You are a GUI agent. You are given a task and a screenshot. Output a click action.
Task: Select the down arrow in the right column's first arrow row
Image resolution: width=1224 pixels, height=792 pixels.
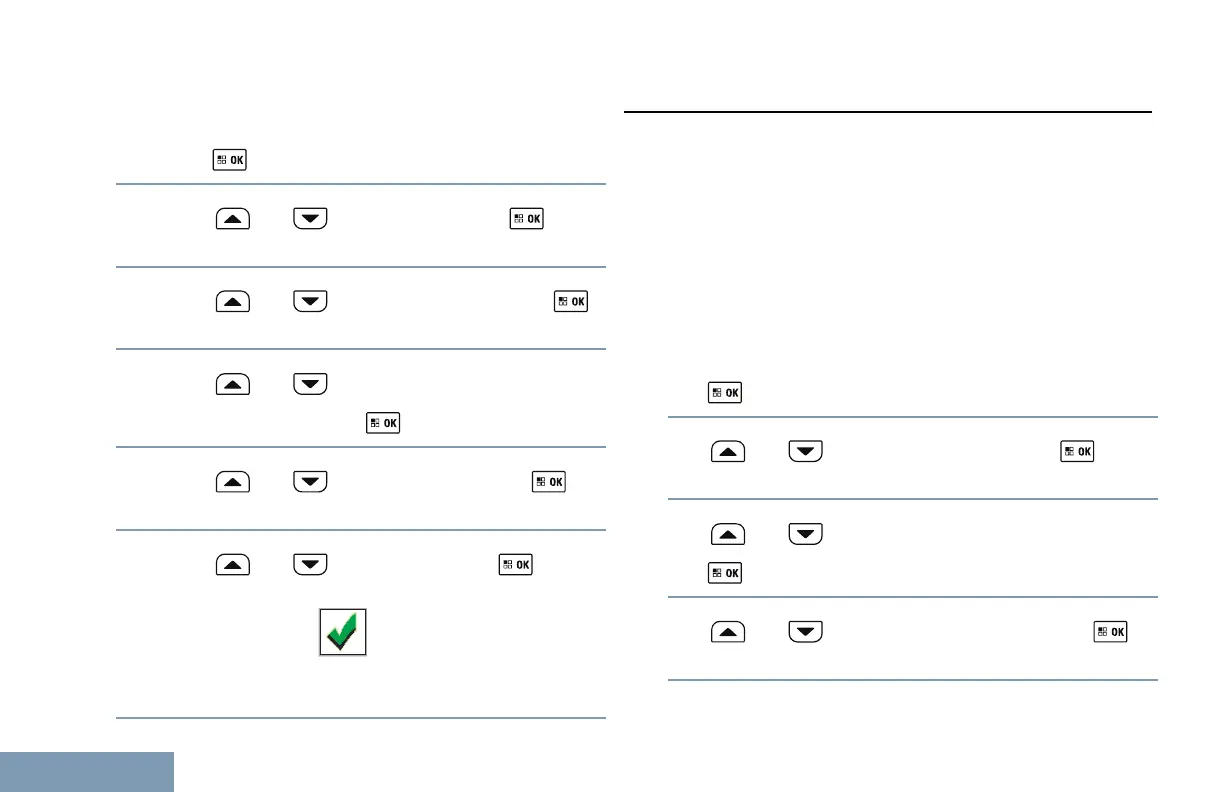coord(805,452)
